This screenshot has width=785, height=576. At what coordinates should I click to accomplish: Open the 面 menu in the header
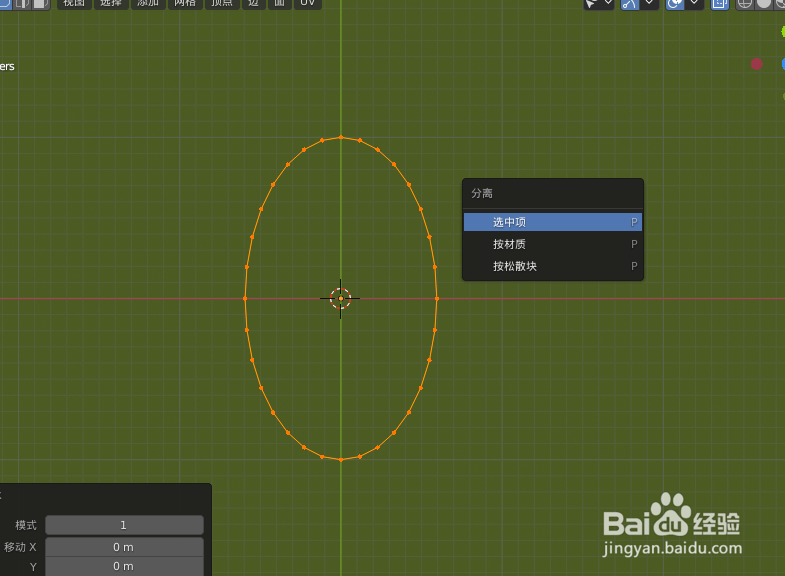coord(280,3)
